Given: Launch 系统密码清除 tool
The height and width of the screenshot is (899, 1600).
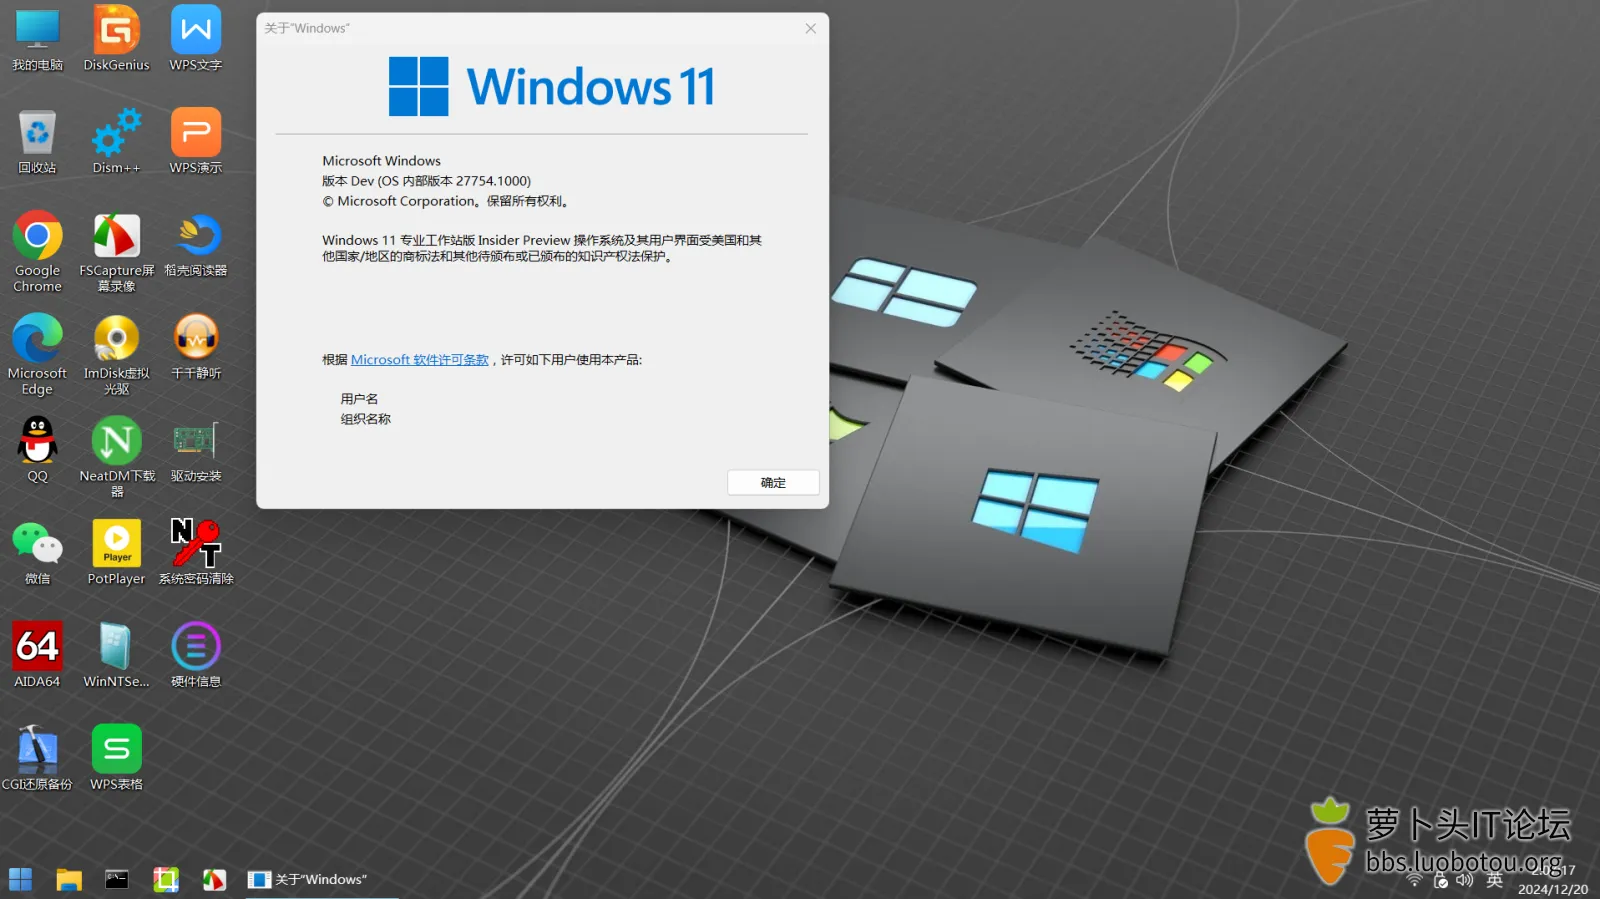Looking at the screenshot, I should (196, 553).
